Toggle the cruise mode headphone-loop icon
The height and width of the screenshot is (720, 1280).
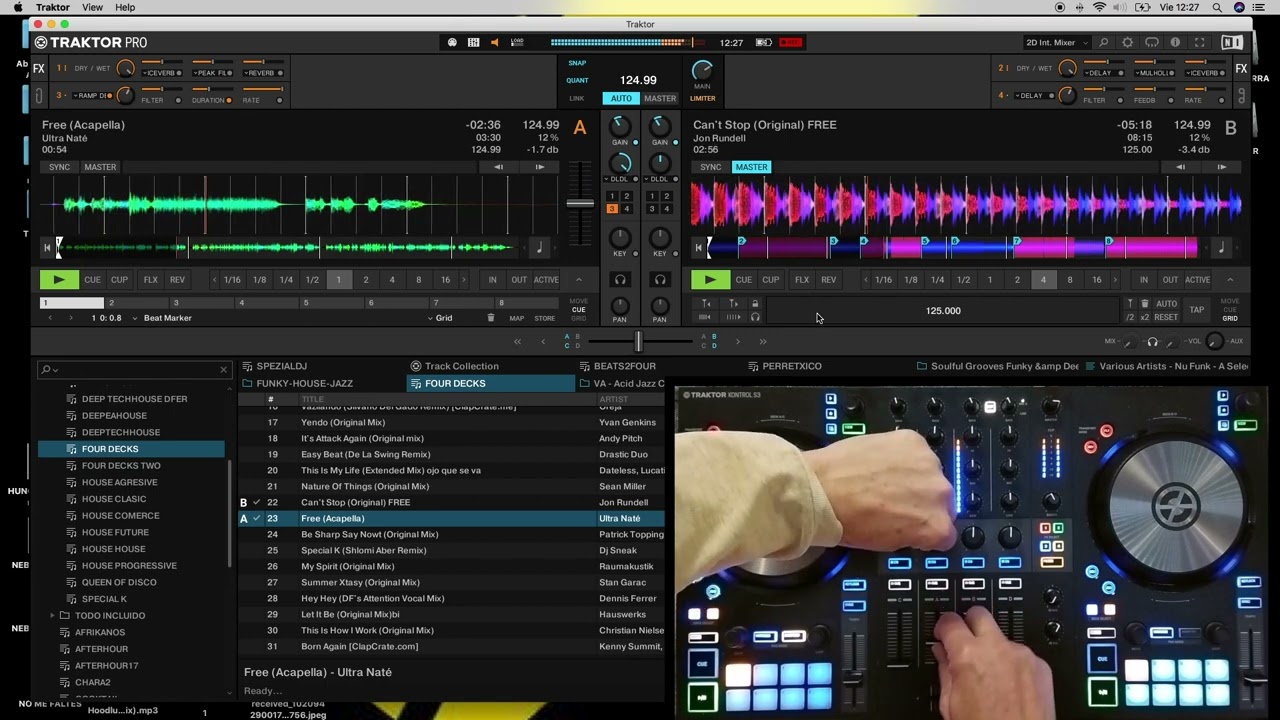[1152, 42]
